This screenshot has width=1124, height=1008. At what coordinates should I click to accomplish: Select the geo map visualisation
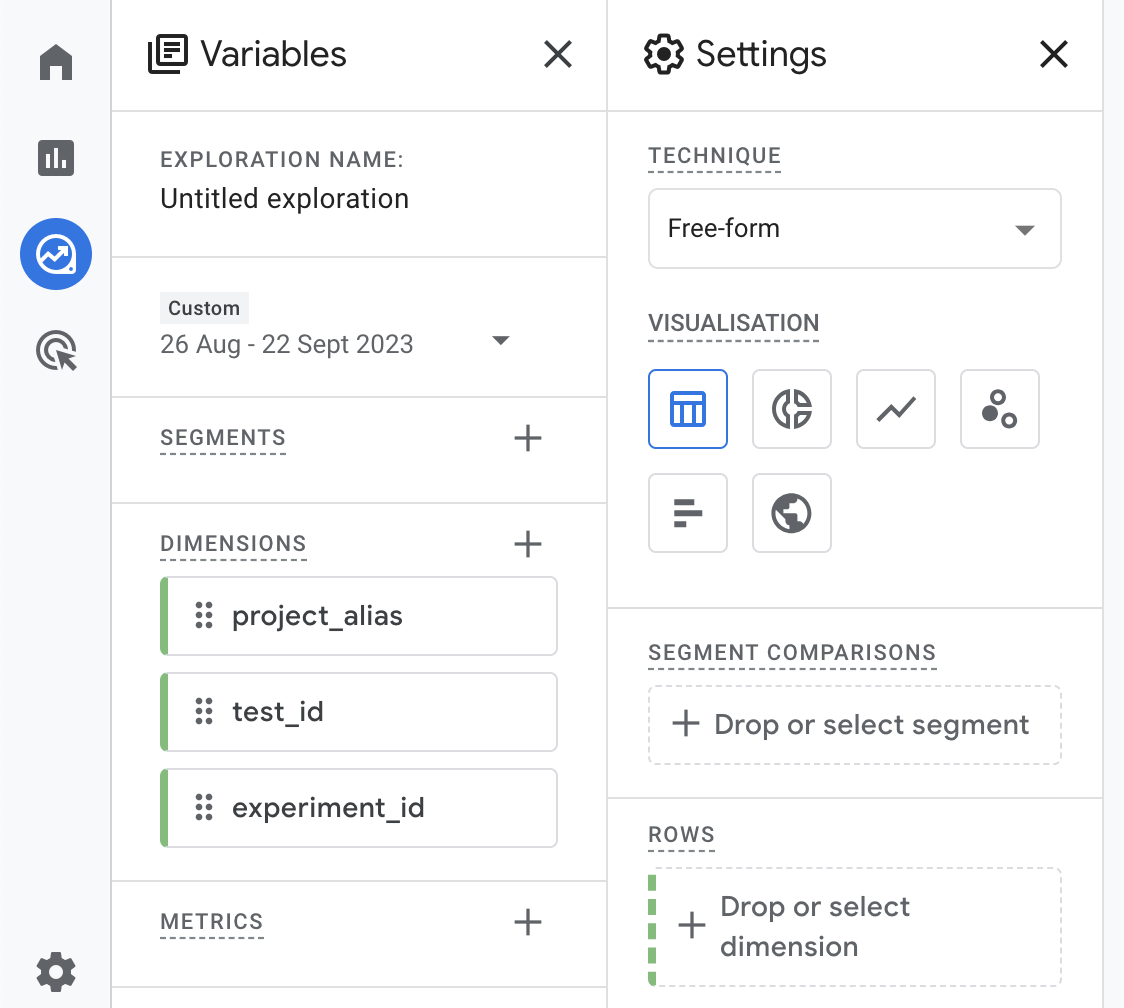[x=792, y=513]
